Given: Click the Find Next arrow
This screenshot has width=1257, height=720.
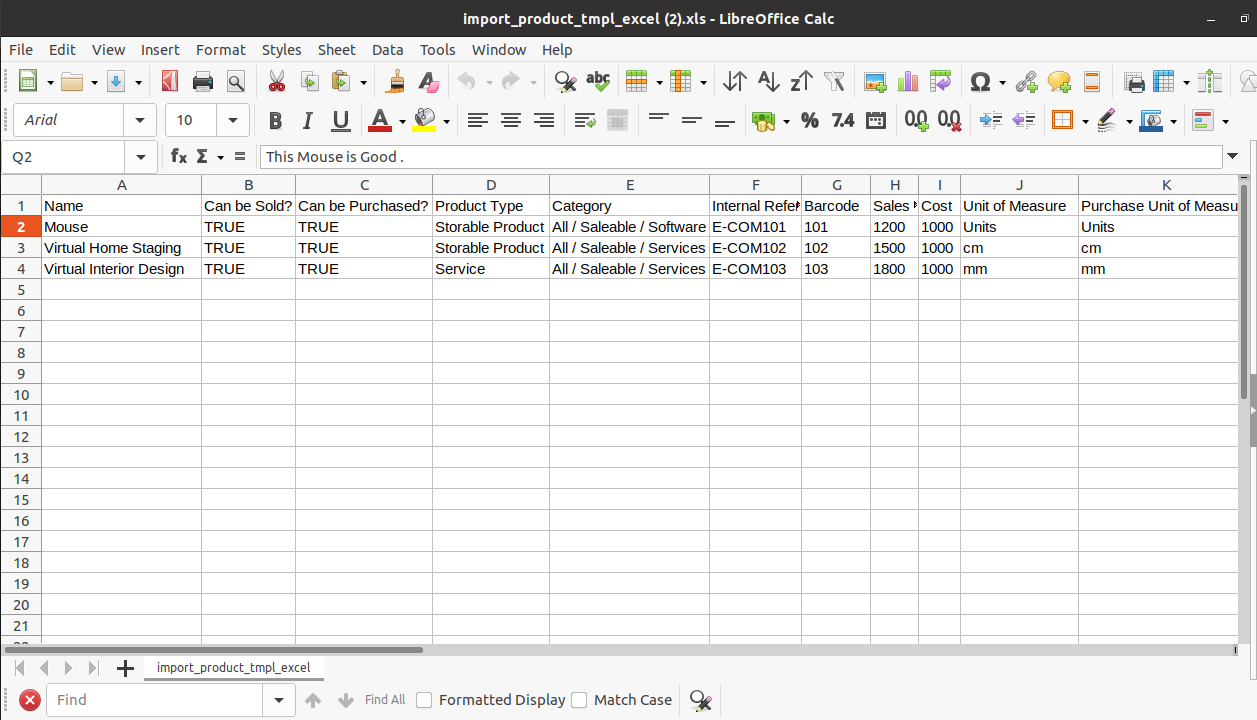Looking at the screenshot, I should tap(346, 700).
